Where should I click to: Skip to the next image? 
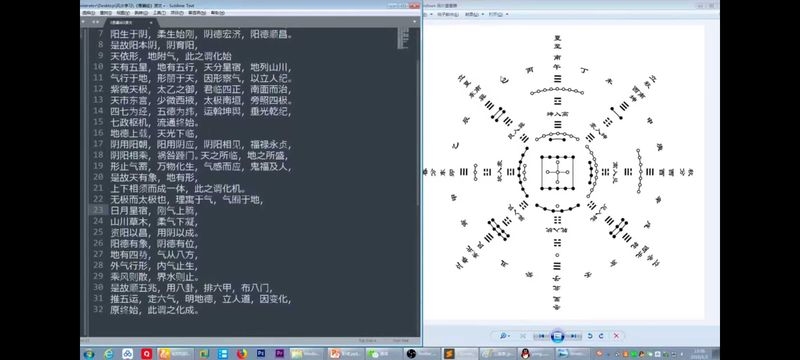click(x=573, y=336)
